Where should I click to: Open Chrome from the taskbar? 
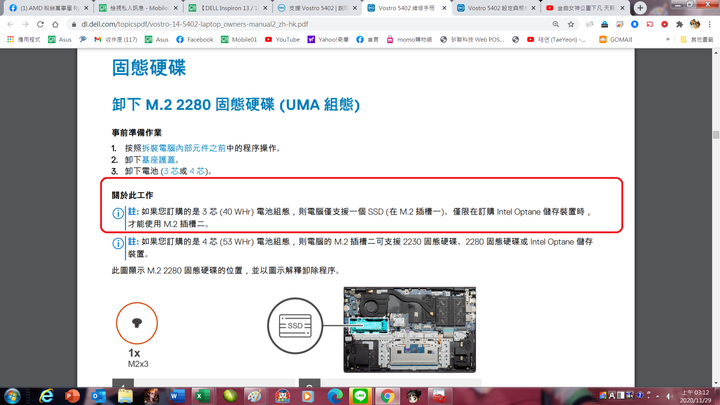tap(387, 396)
